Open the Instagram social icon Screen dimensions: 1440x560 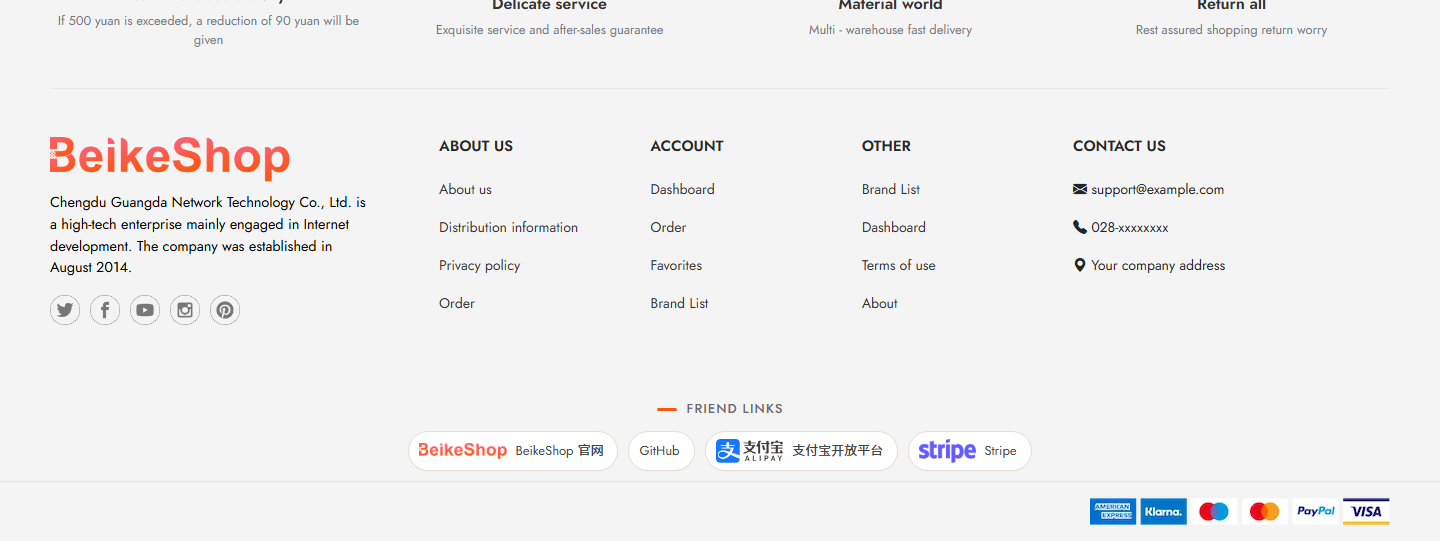[185, 310]
